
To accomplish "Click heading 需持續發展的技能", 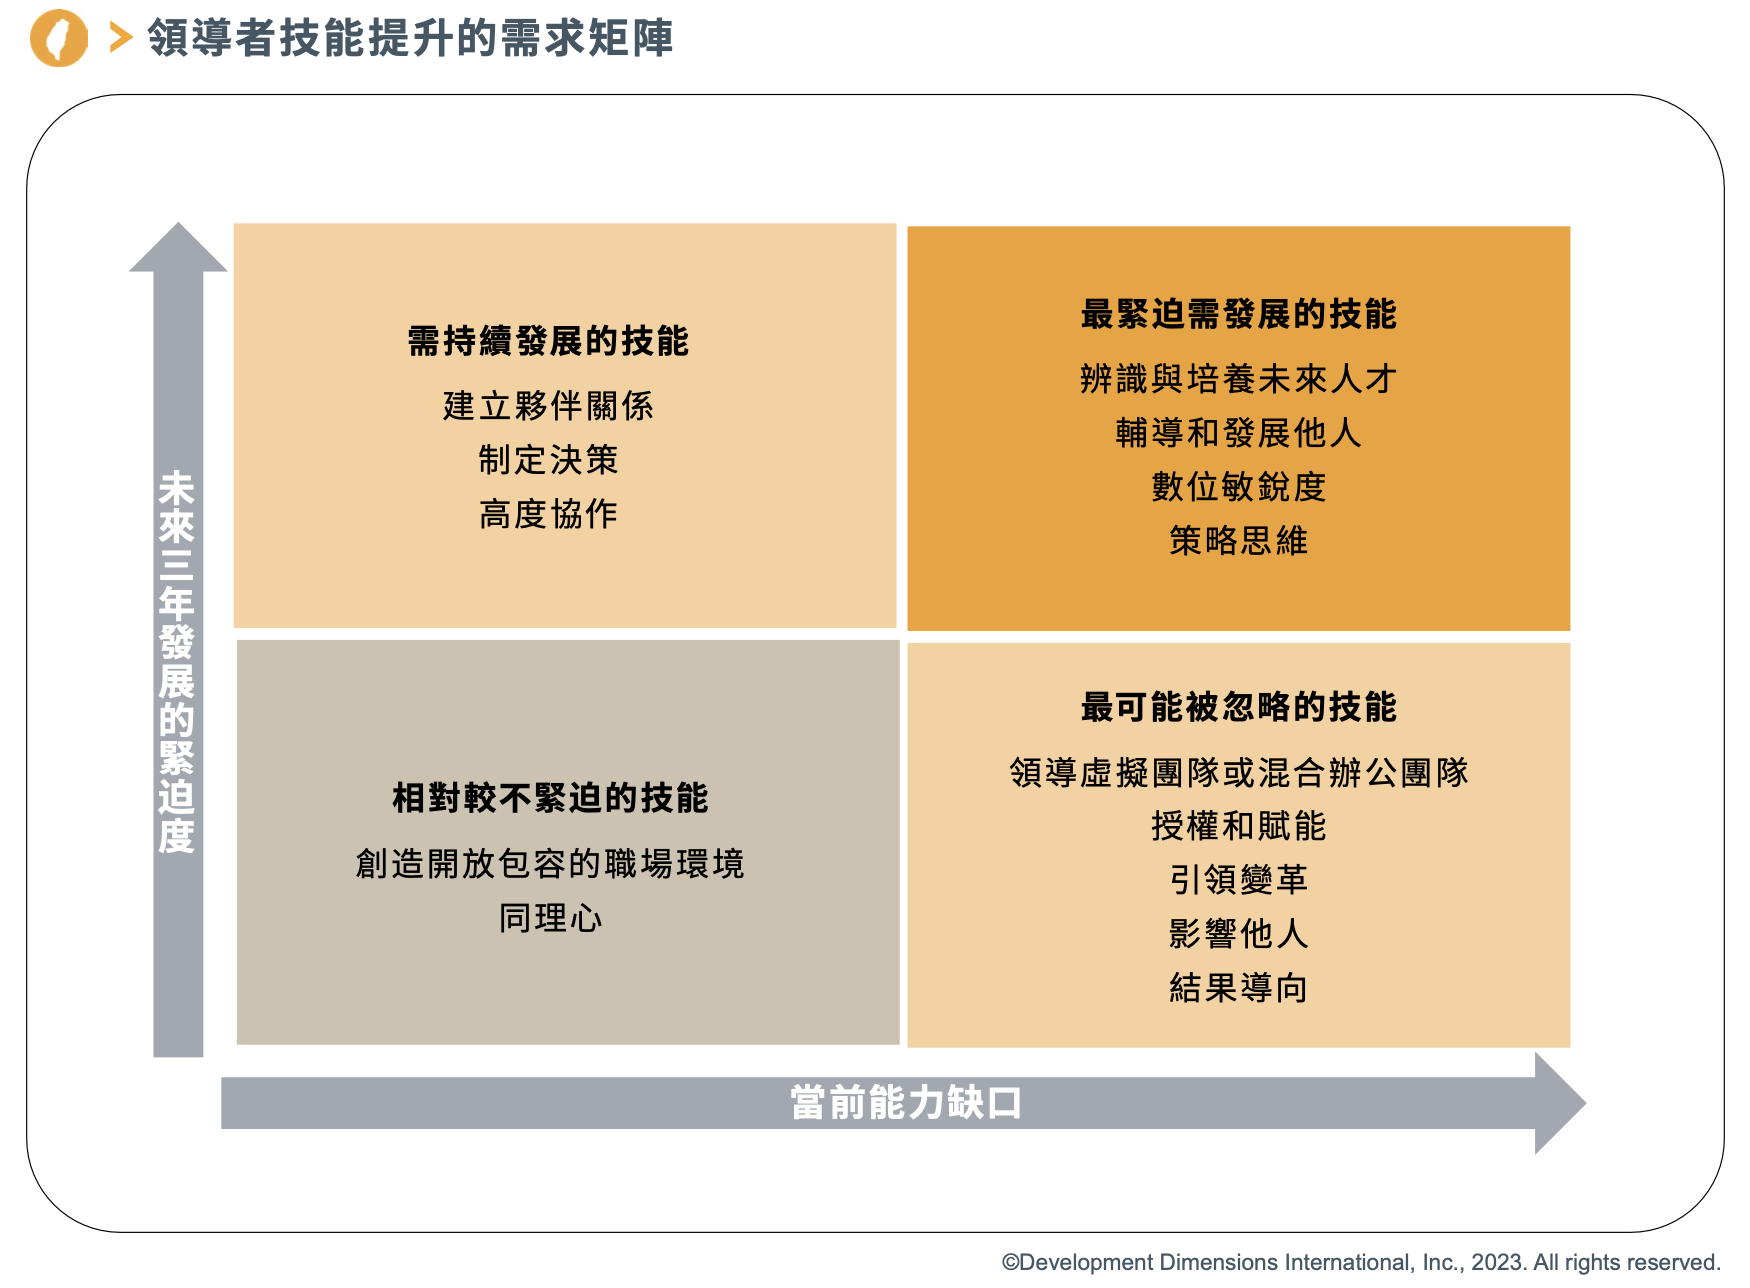I will point(548,341).
